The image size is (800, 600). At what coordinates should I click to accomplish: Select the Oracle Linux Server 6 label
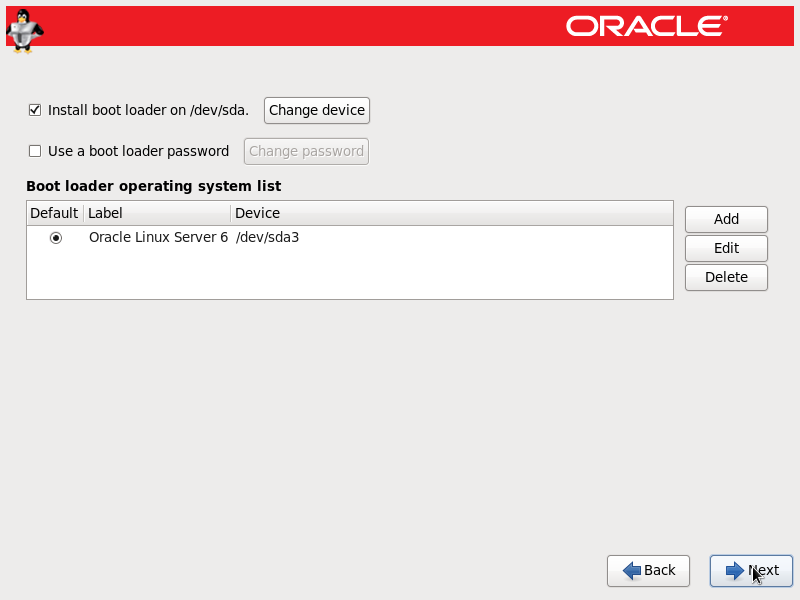(158, 237)
